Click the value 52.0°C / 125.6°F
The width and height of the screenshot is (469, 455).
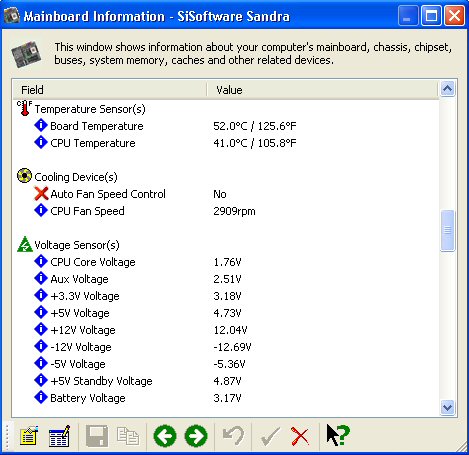point(255,126)
